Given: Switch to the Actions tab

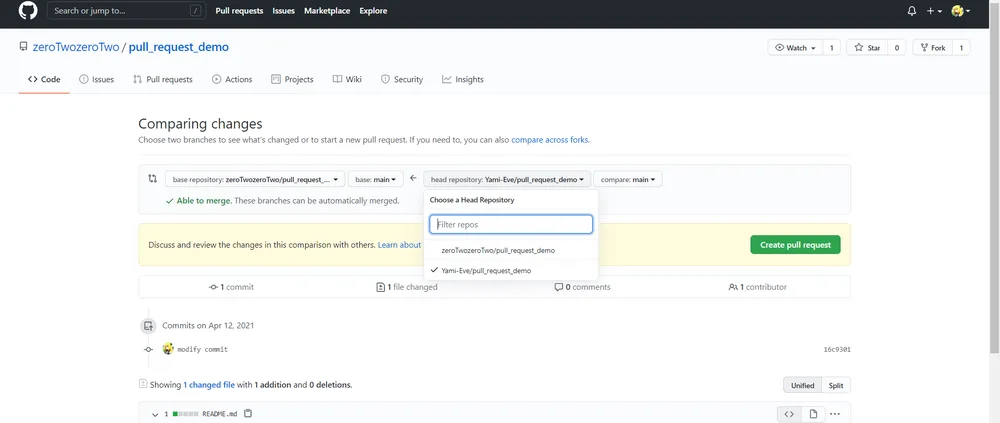Looking at the screenshot, I should pos(232,80).
